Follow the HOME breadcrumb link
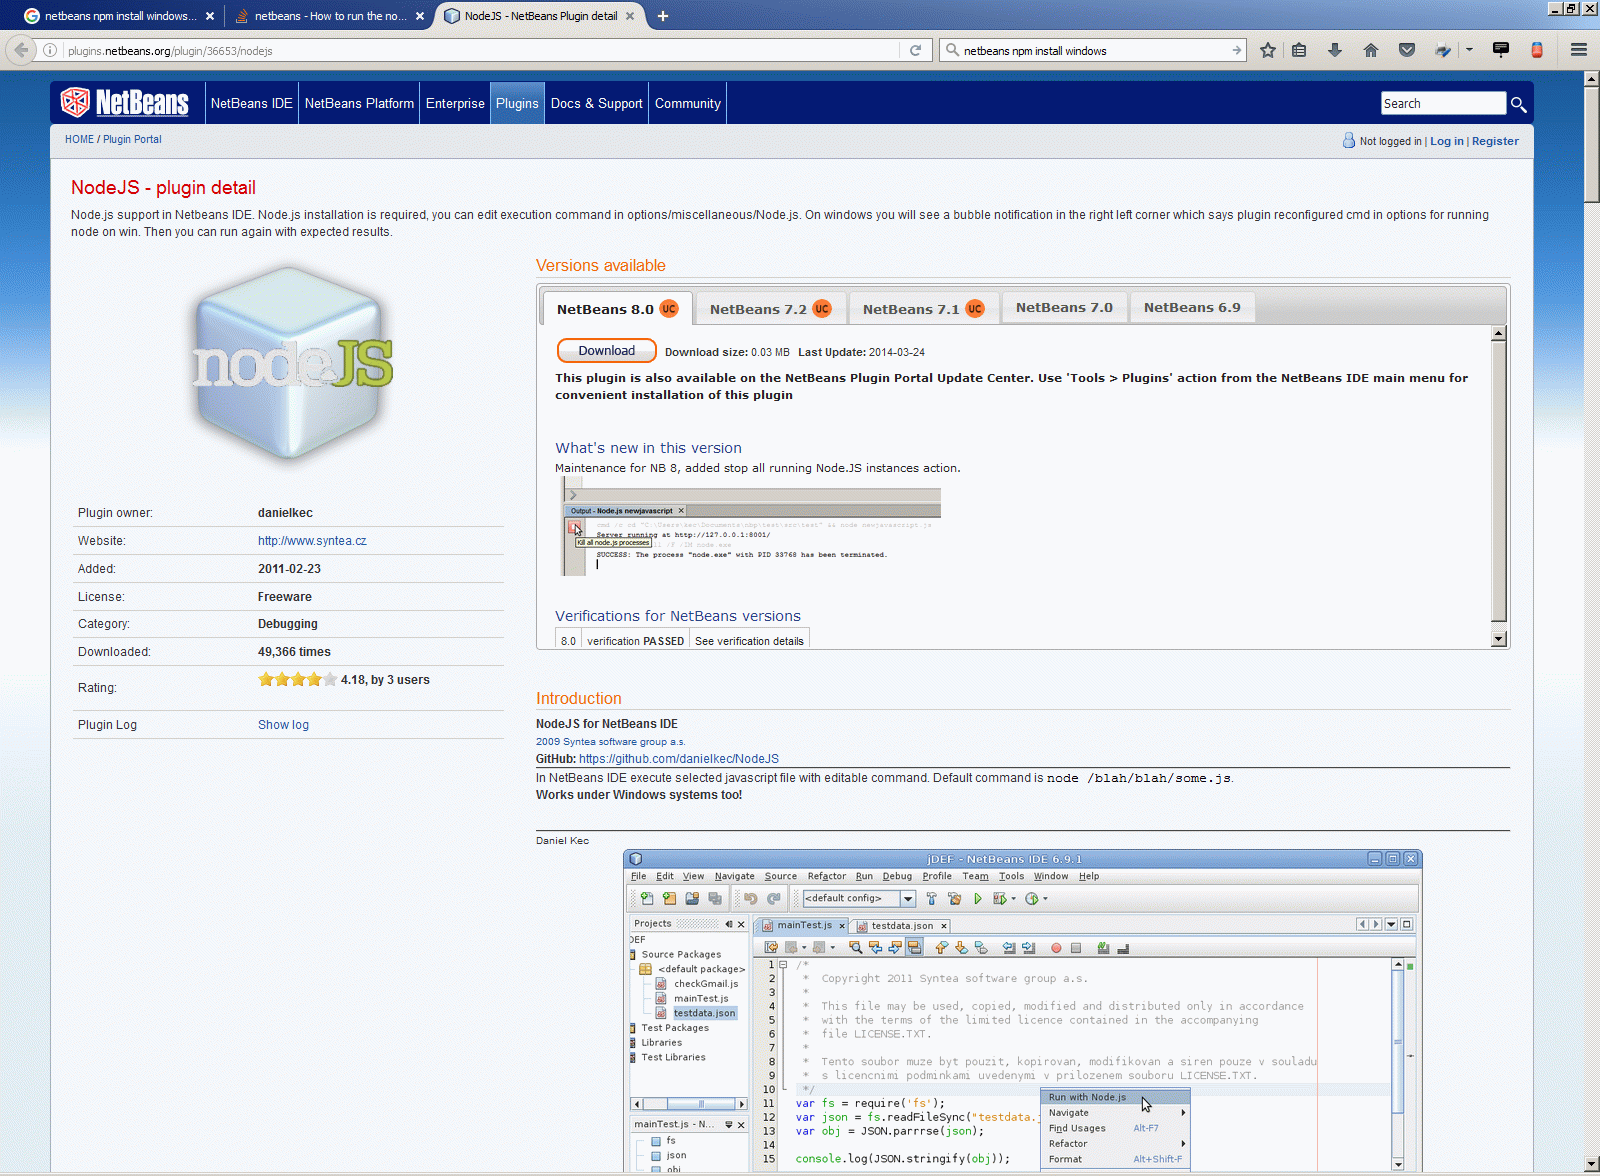This screenshot has width=1600, height=1176. point(79,139)
